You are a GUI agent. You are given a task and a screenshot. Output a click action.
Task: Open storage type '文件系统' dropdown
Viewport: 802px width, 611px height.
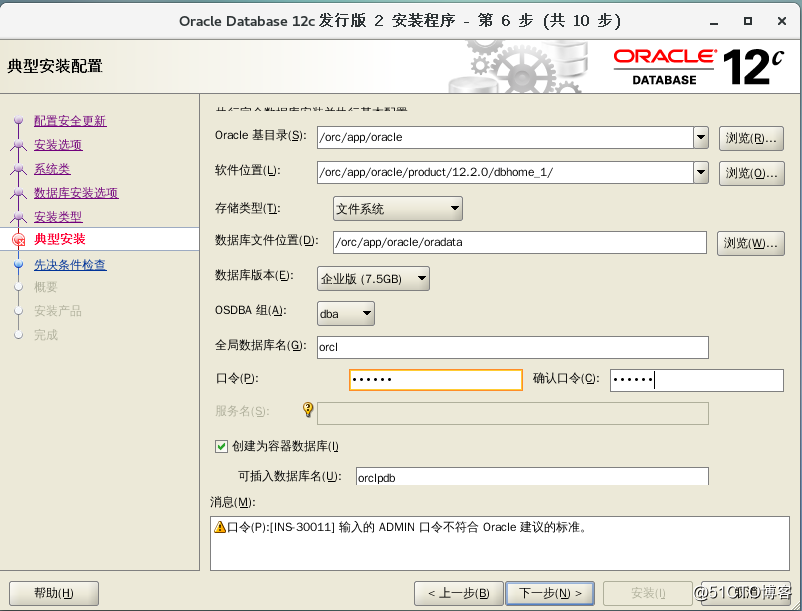(x=397, y=209)
